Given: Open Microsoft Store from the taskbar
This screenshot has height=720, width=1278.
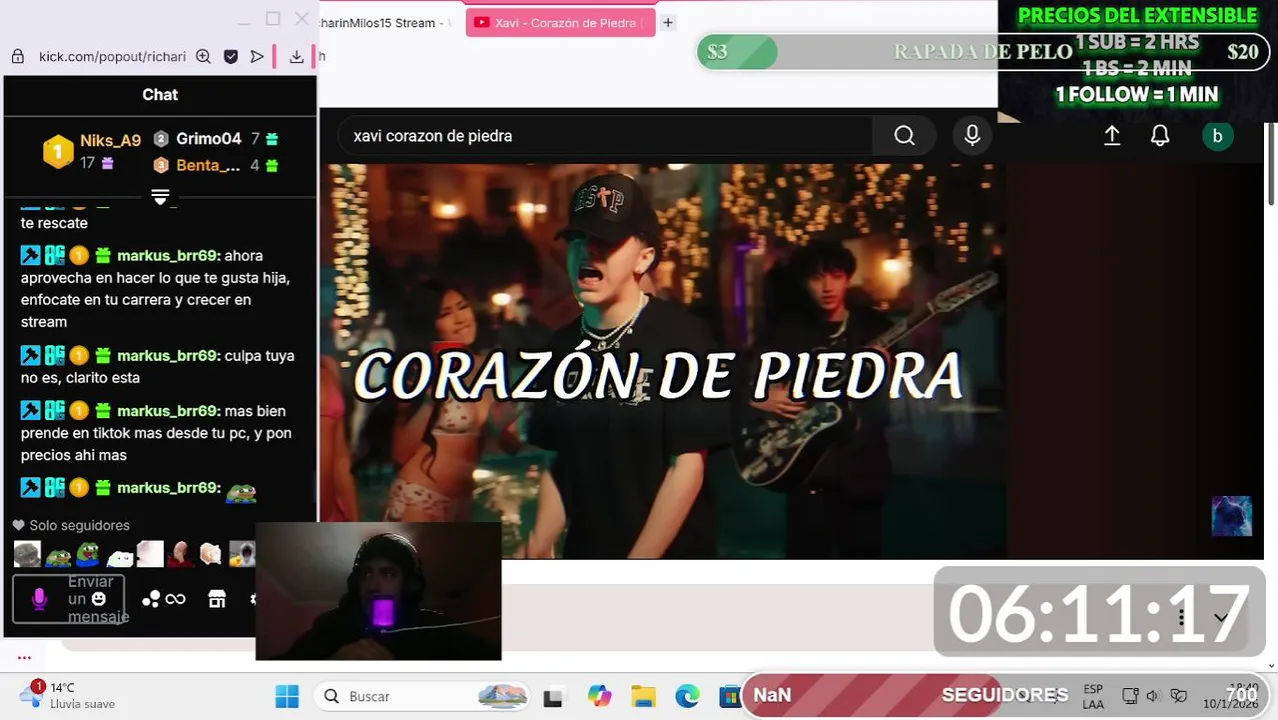Looking at the screenshot, I should (x=729, y=696).
